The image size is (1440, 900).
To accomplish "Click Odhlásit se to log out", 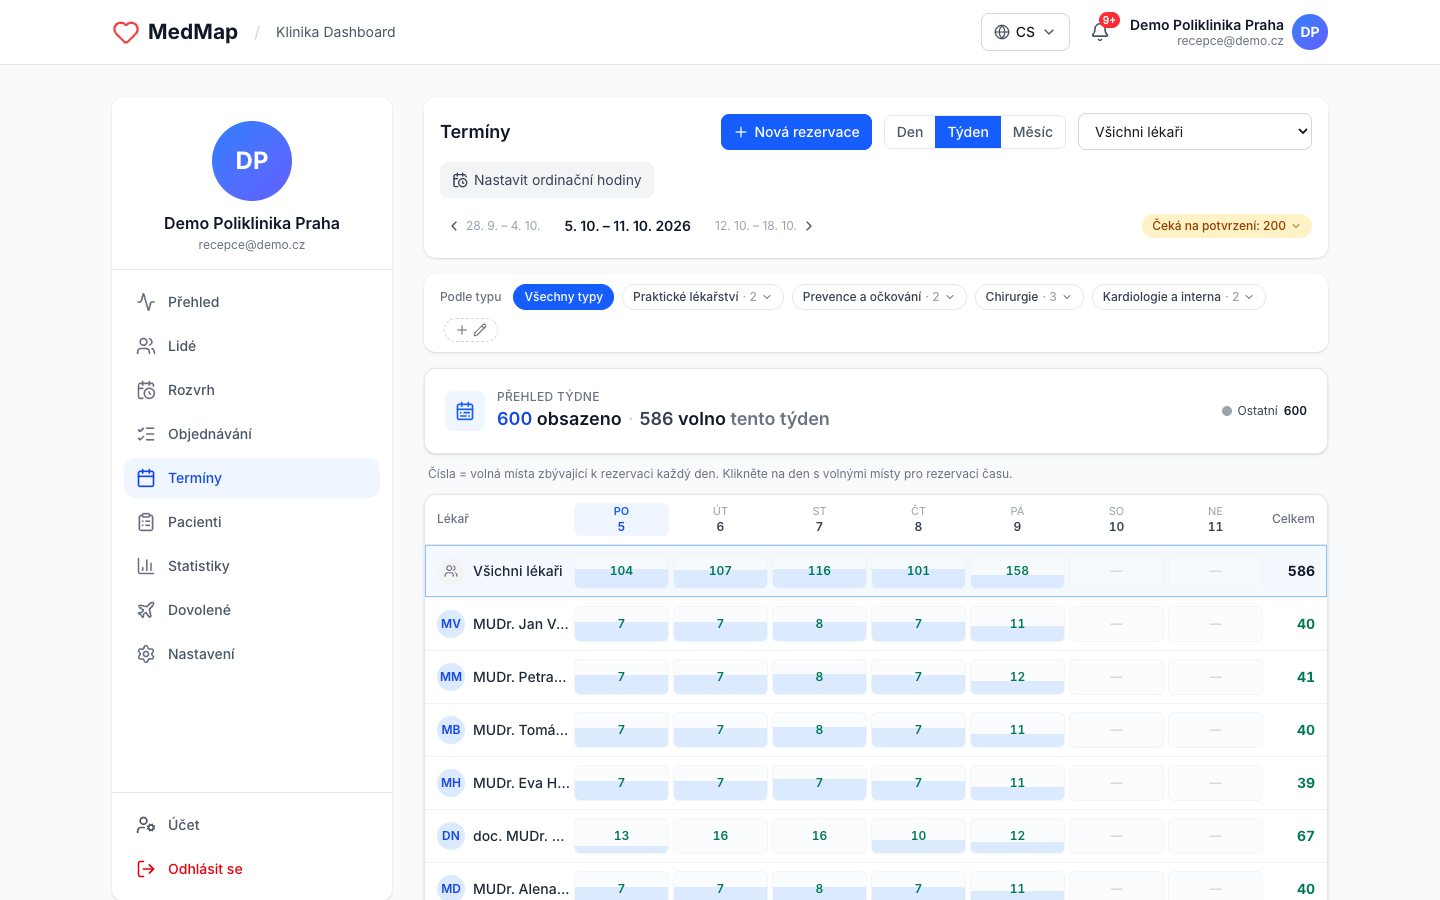I will click(252, 869).
